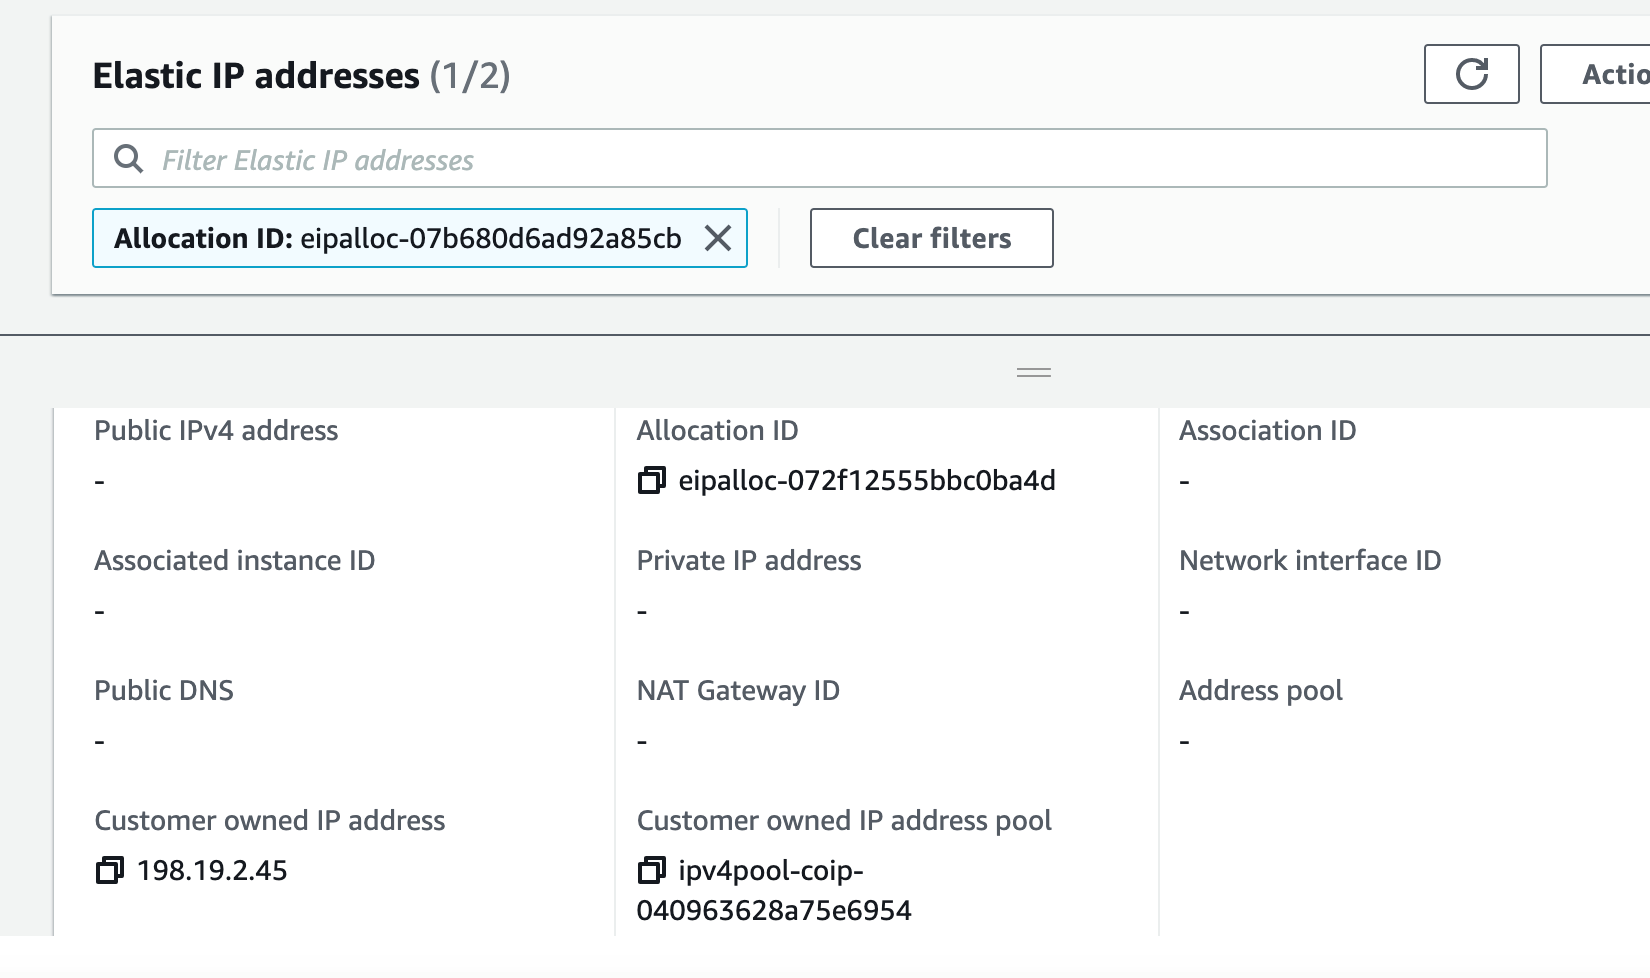Open the Actions menu
1650x978 pixels.
(1610, 74)
